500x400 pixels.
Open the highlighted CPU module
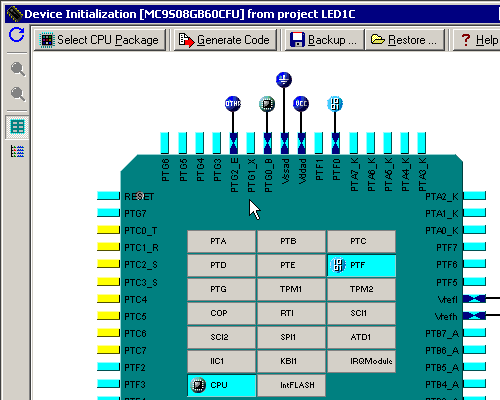tap(221, 385)
